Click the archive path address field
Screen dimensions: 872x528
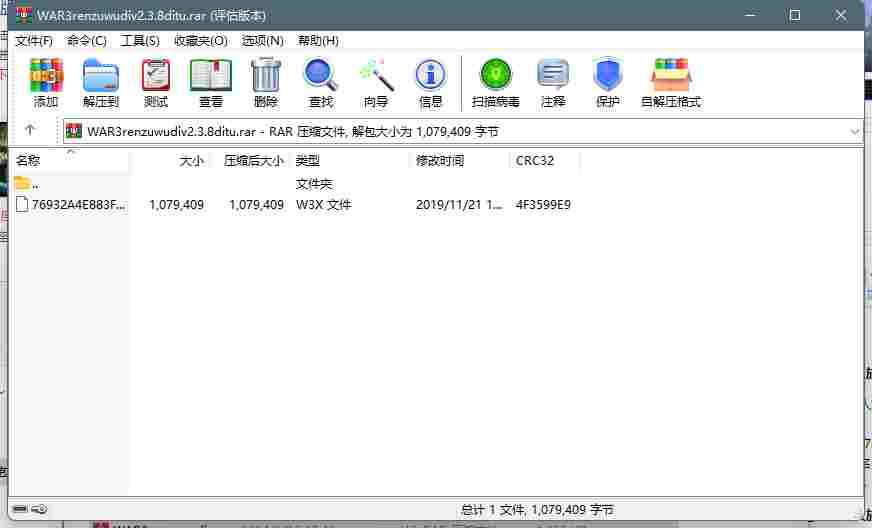point(463,132)
